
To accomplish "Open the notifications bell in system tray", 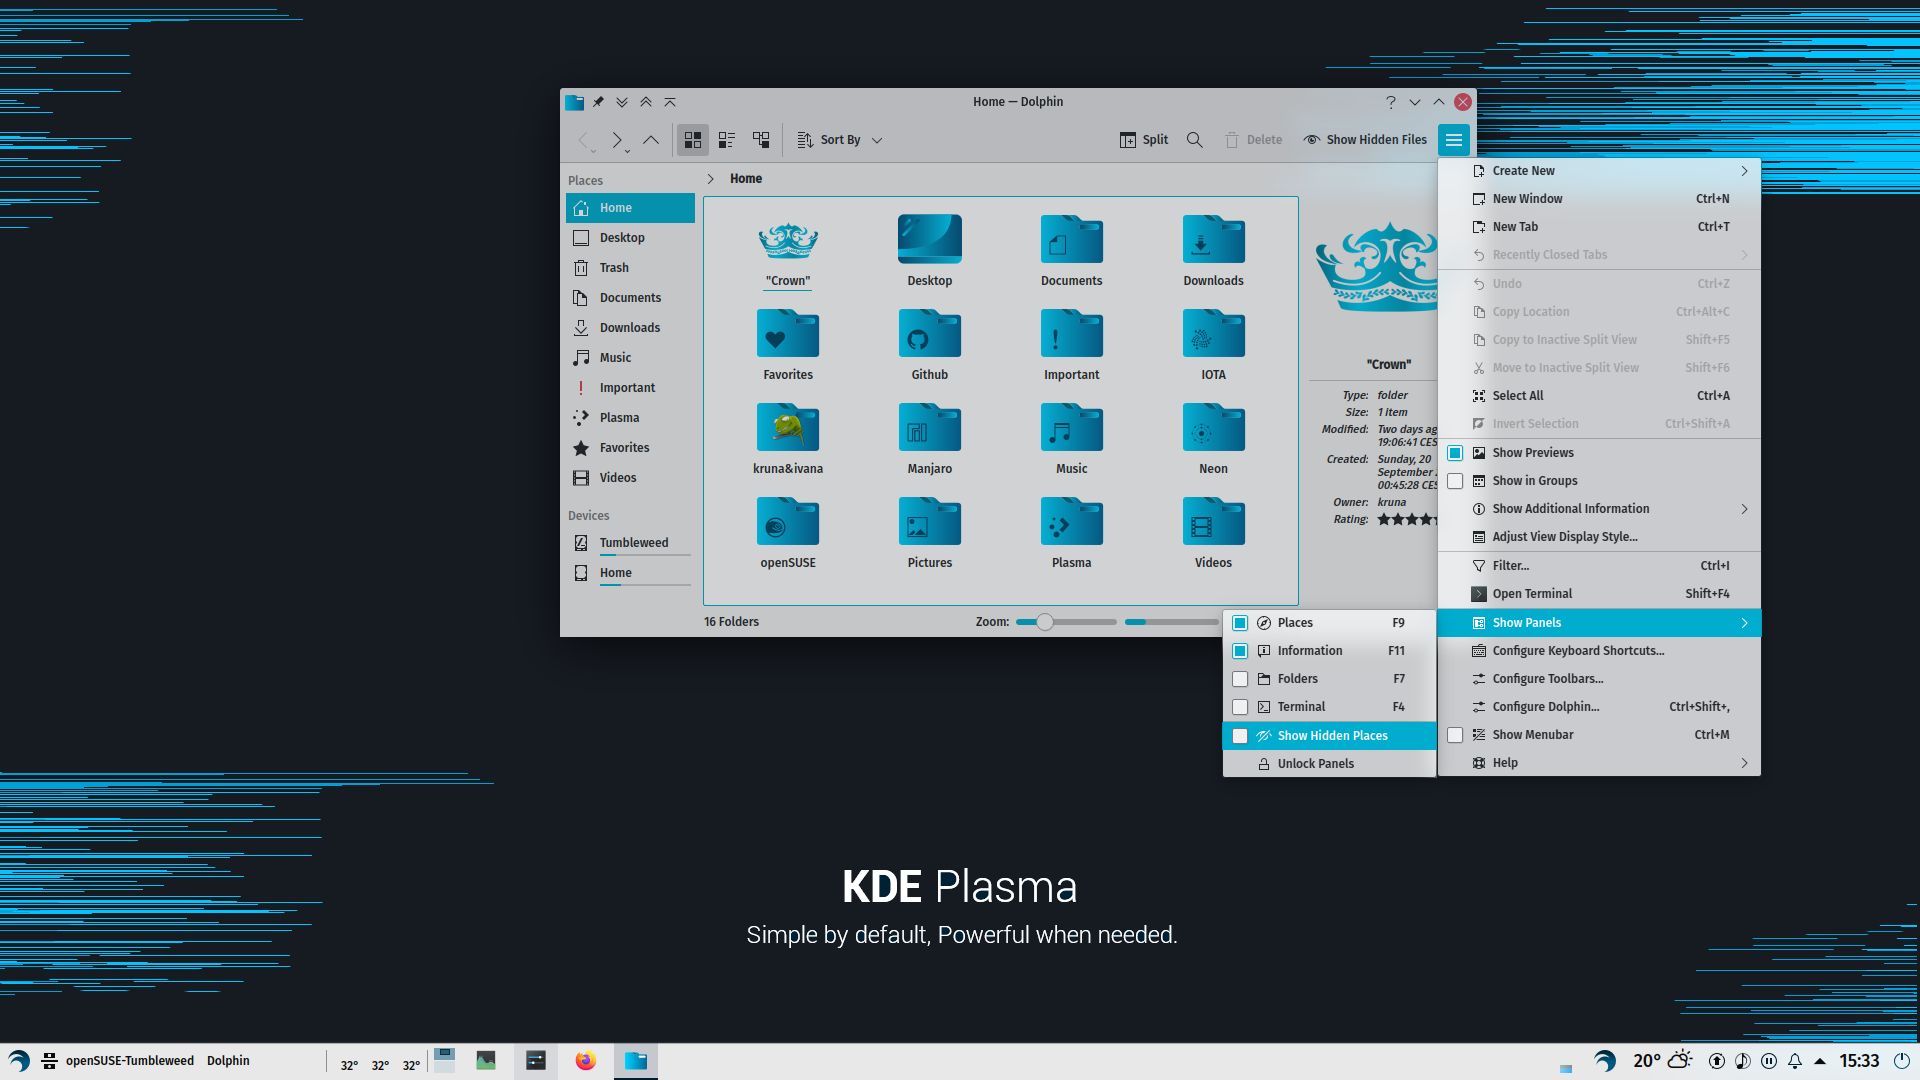I will click(x=1795, y=1061).
